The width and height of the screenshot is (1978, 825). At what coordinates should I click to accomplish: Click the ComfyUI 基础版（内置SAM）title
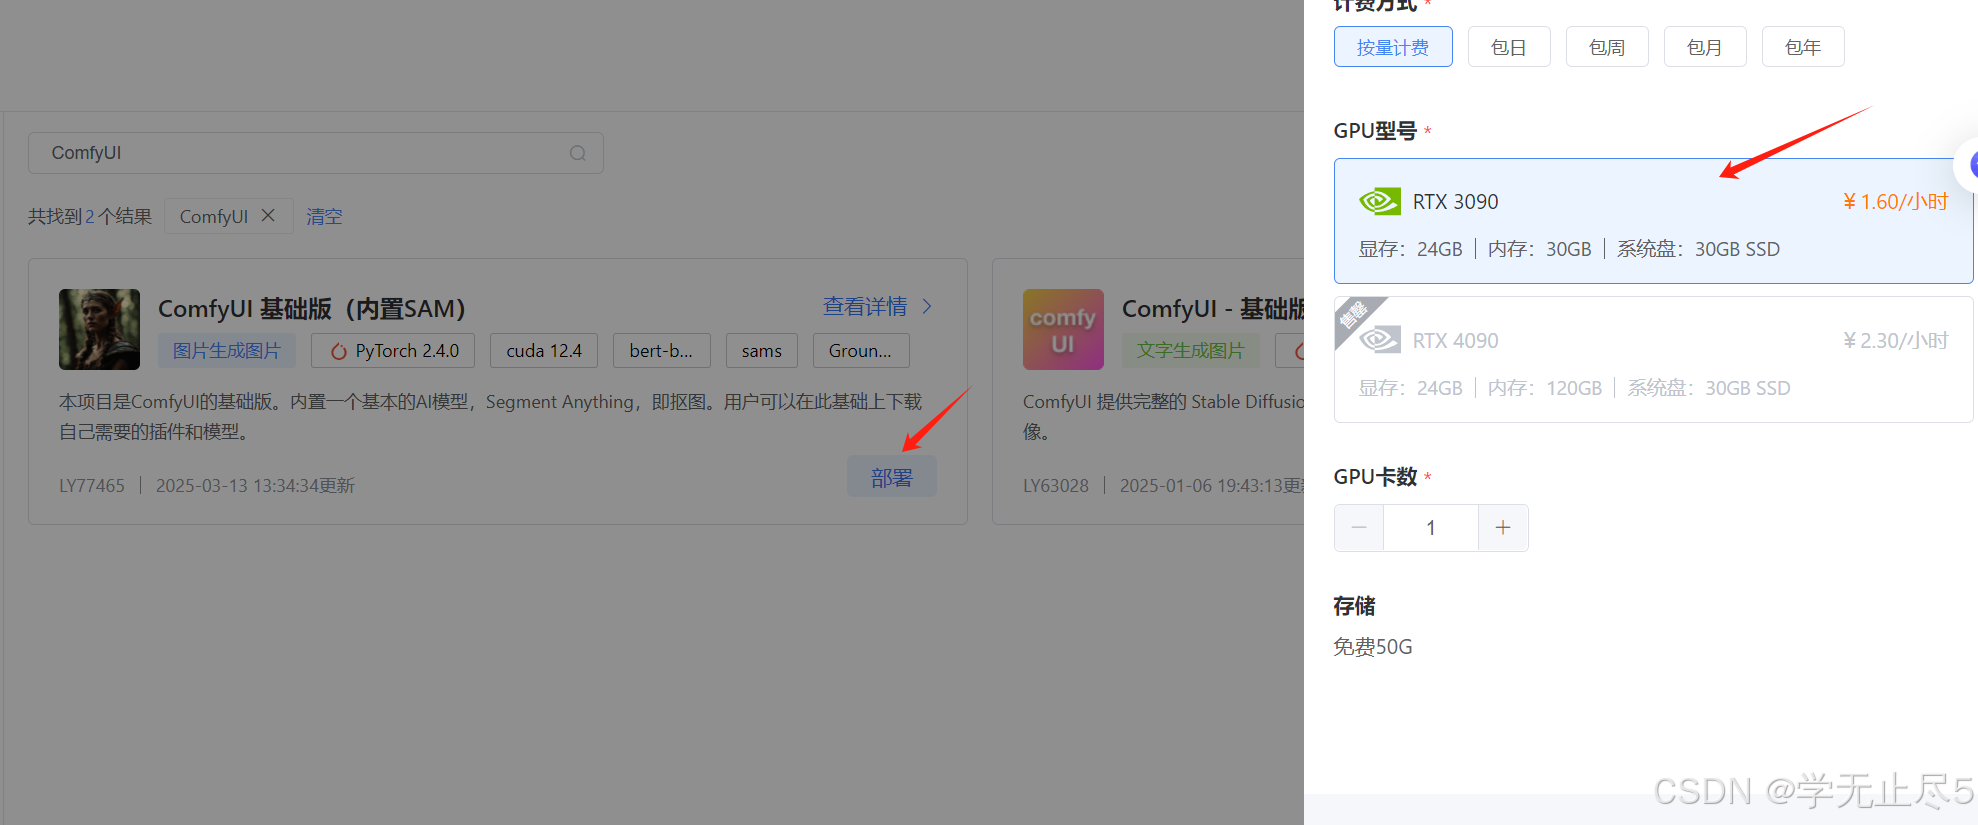pyautogui.click(x=312, y=309)
